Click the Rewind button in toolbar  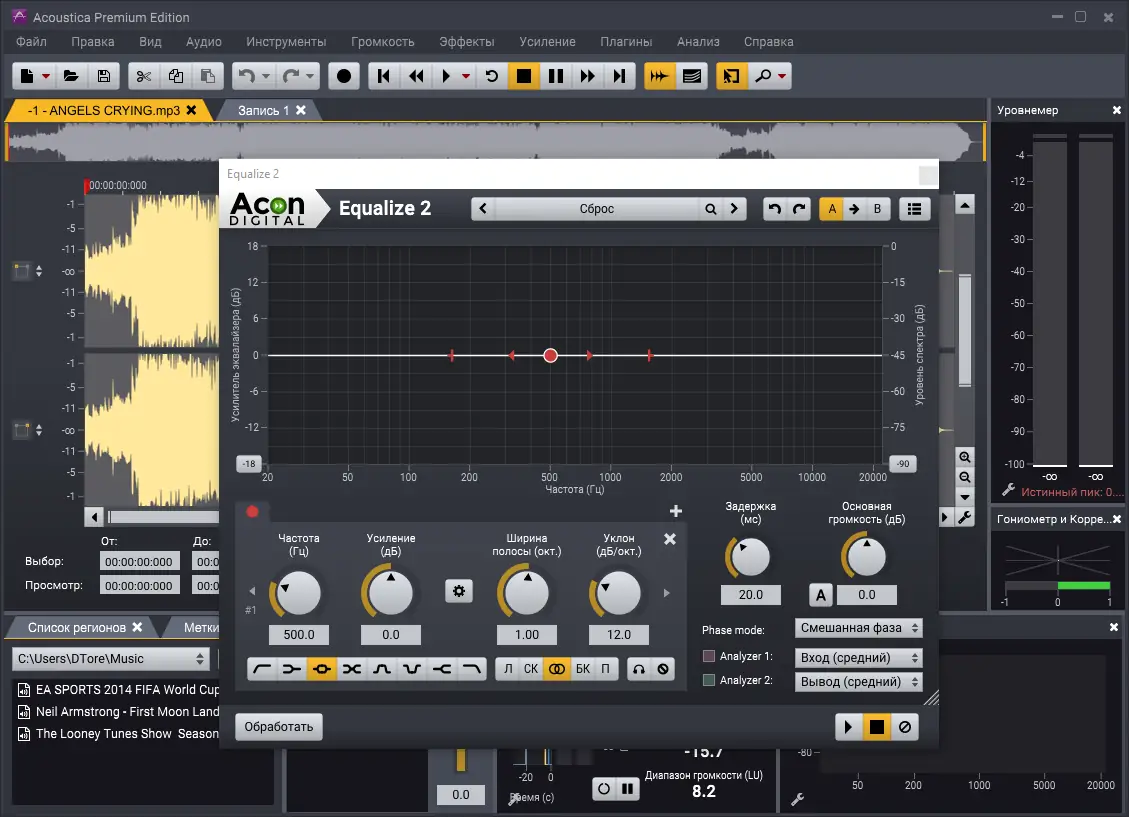pyautogui.click(x=416, y=76)
